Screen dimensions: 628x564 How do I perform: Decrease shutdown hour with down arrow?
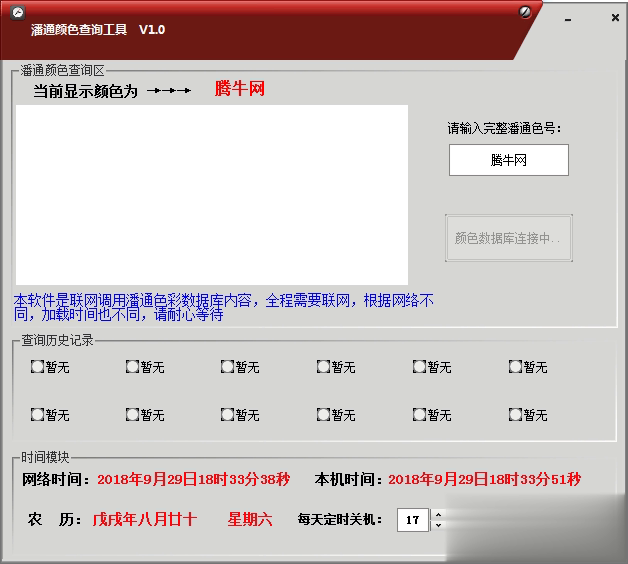click(x=439, y=525)
